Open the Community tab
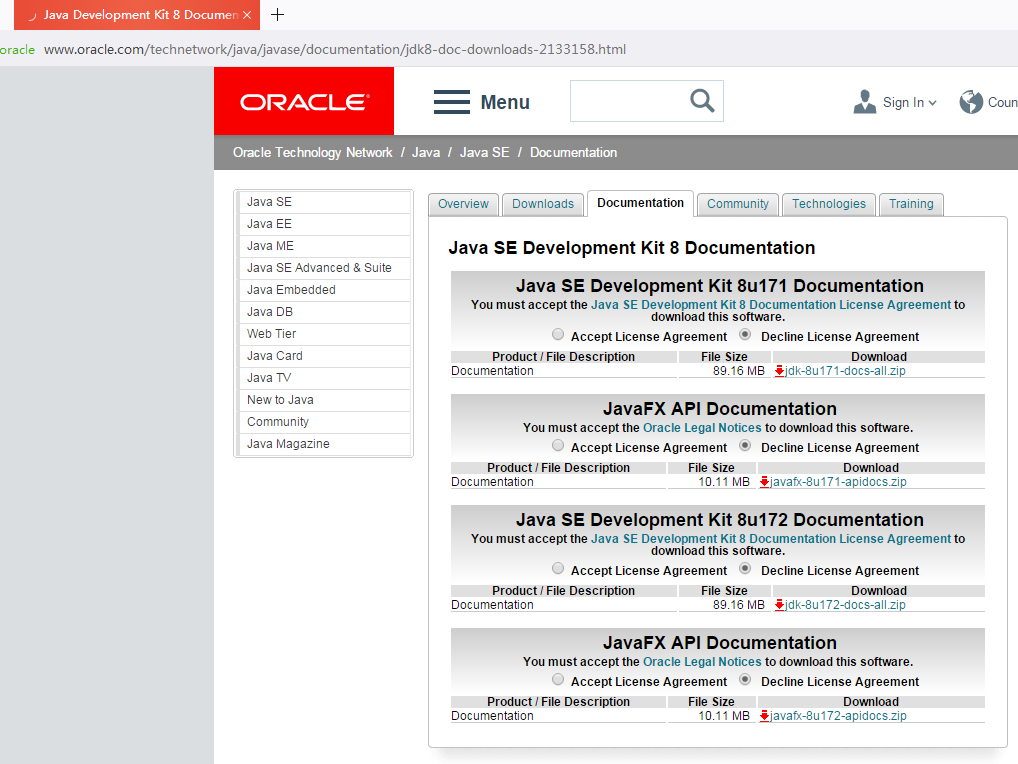 737,204
